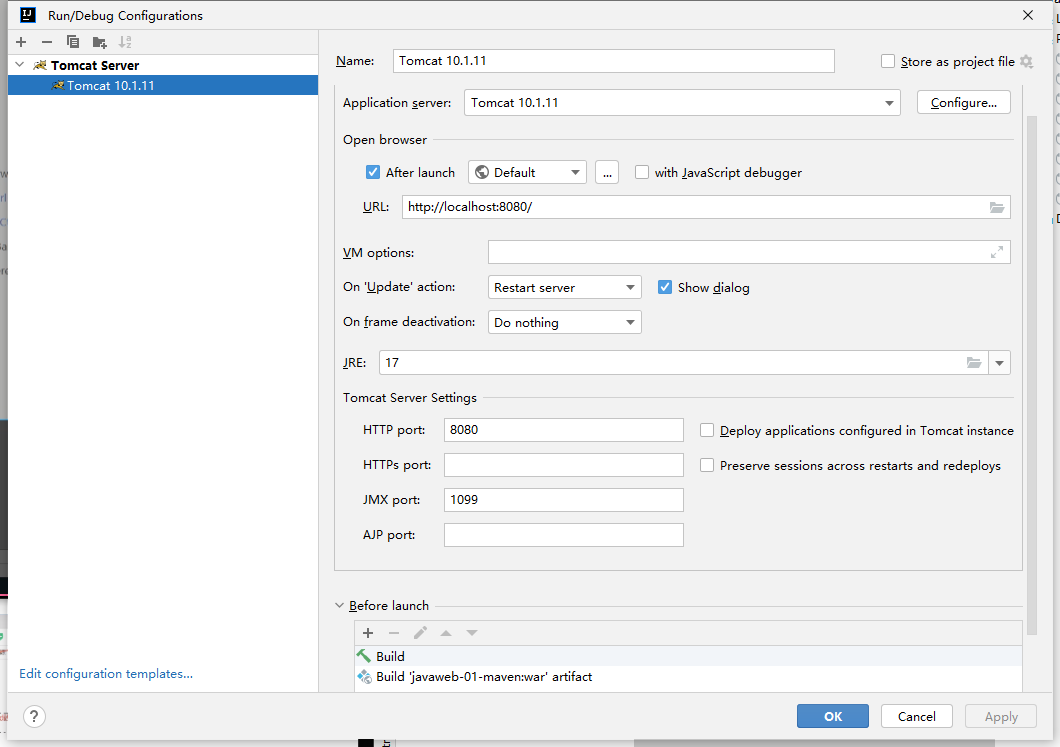Viewport: 1060px width, 747px height.
Task: Click the green hammer Build icon
Action: [364, 656]
